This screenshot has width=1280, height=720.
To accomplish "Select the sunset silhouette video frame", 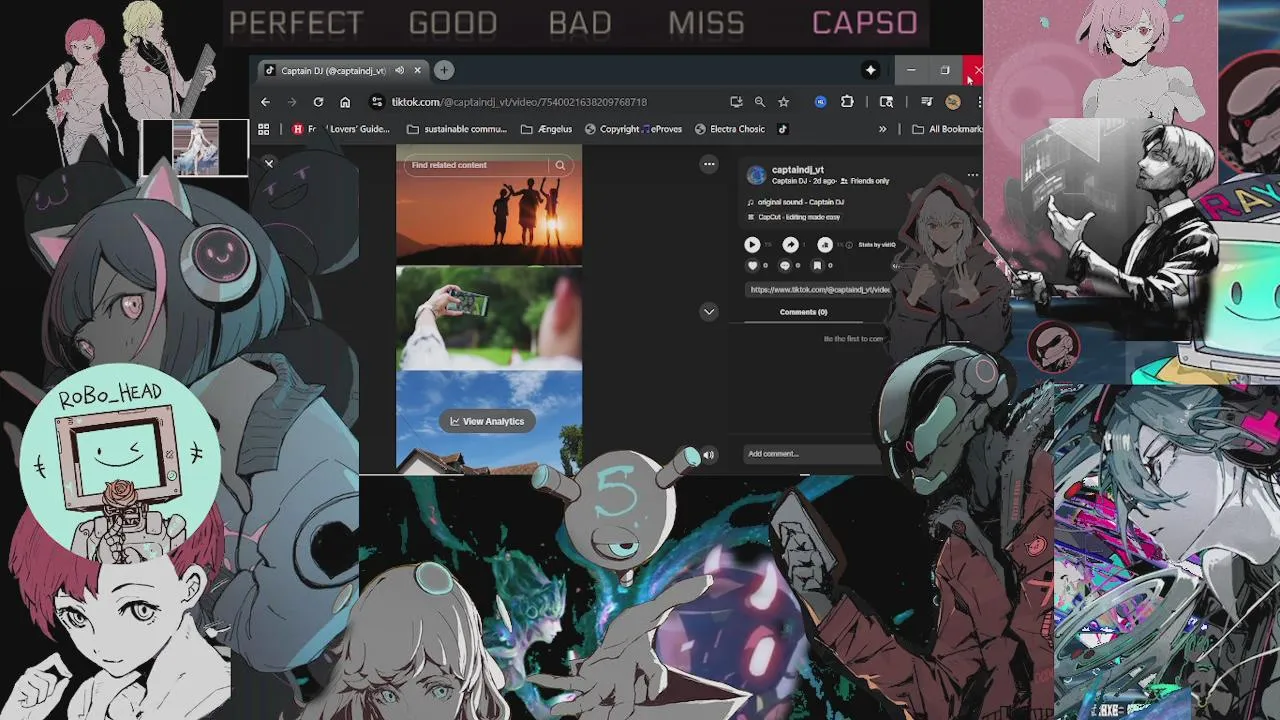I will [x=489, y=205].
